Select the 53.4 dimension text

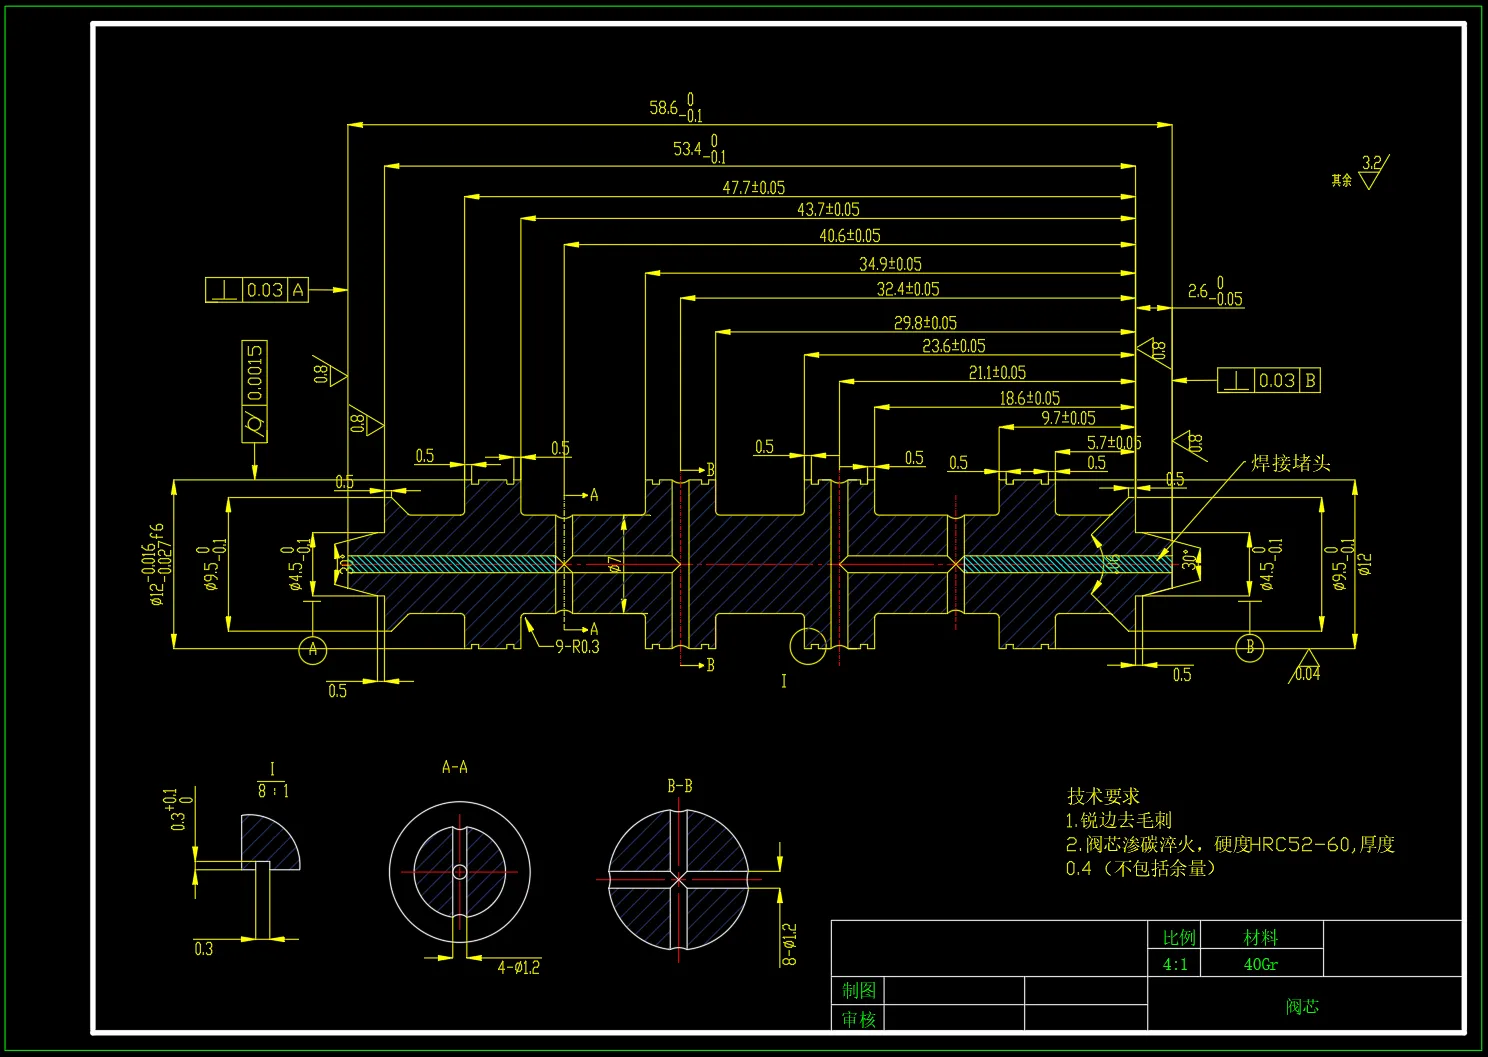point(699,149)
